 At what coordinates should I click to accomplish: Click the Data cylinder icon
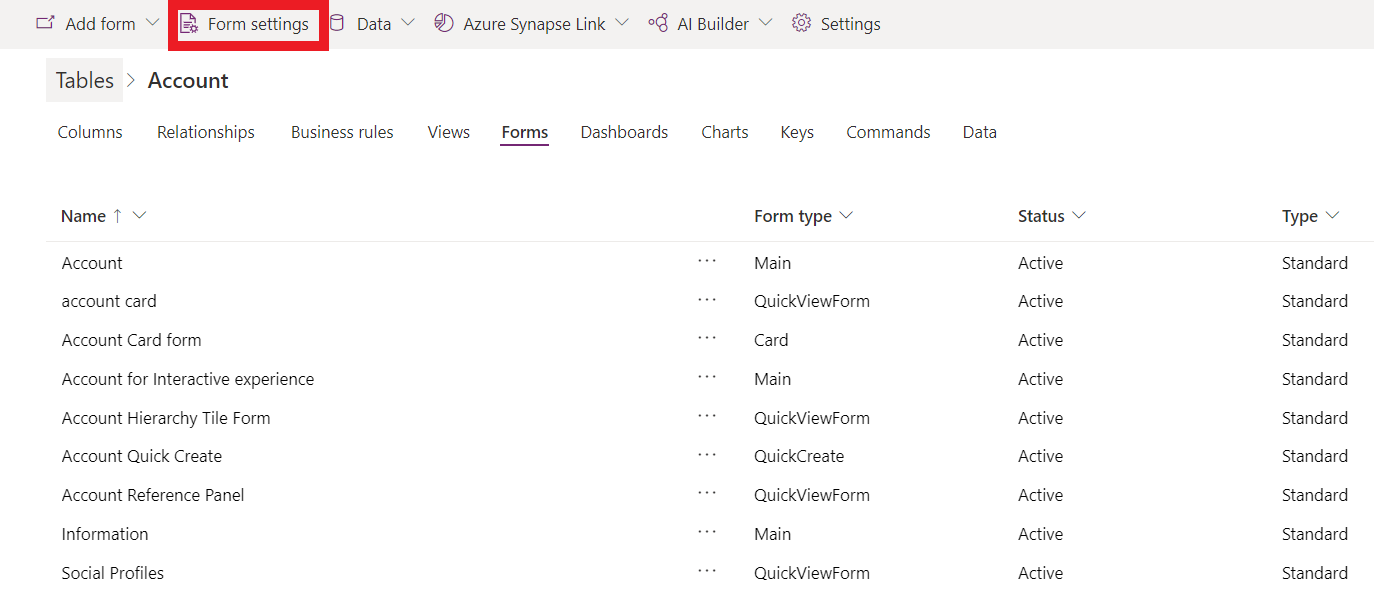[x=337, y=23]
